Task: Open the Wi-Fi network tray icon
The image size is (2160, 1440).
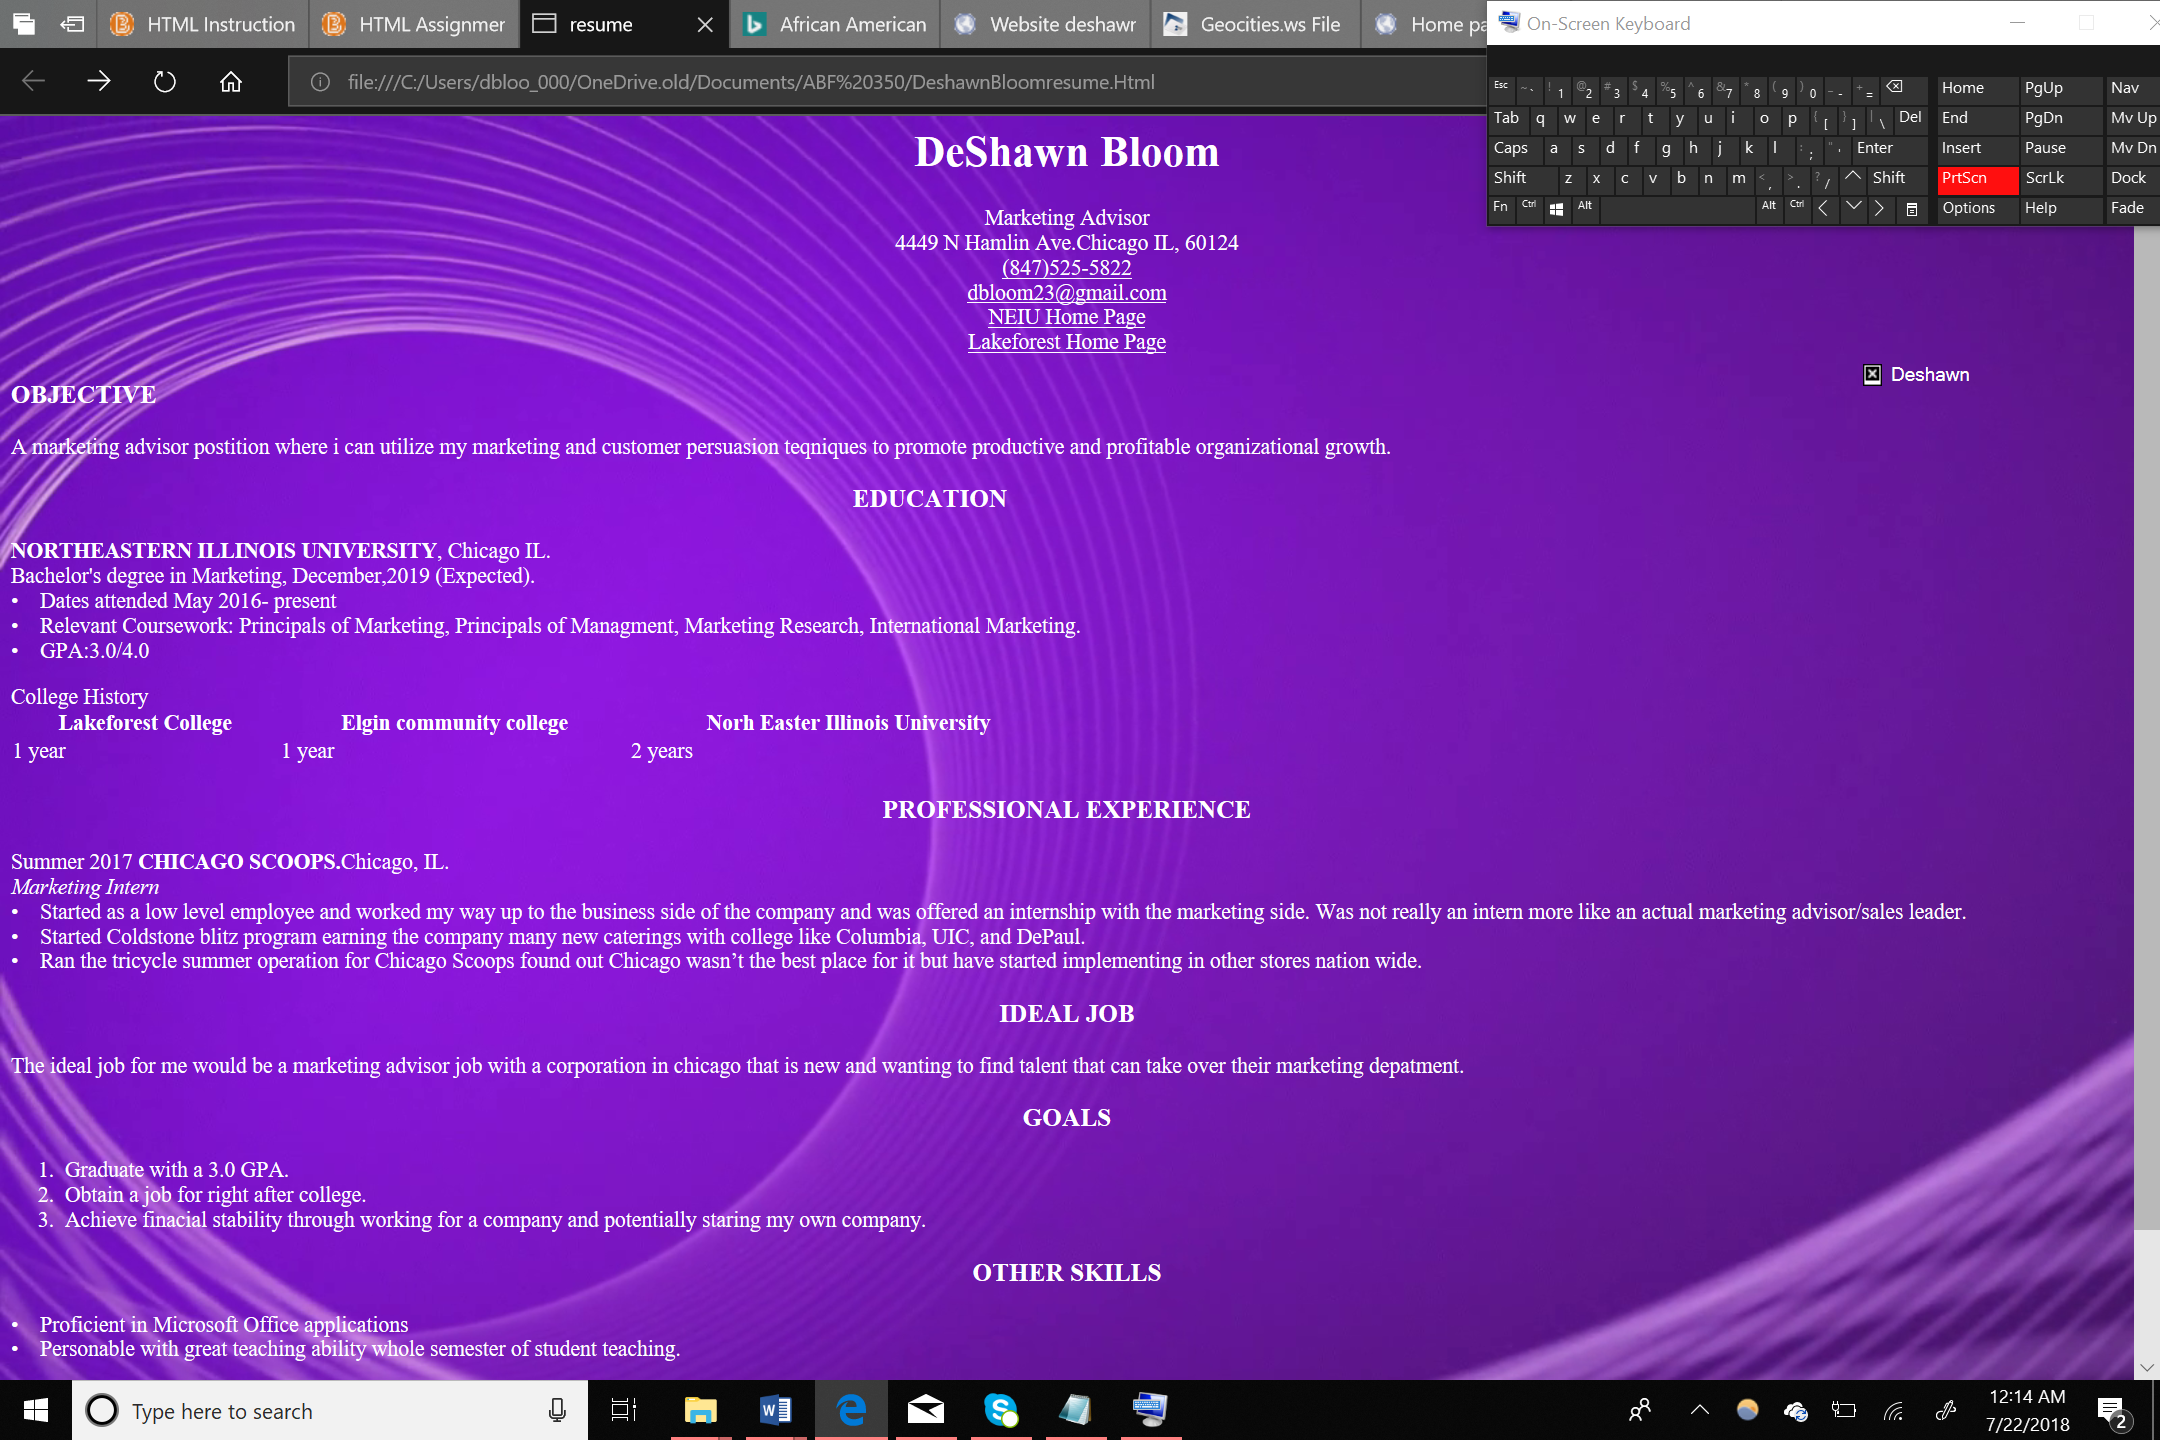Action: [1894, 1411]
